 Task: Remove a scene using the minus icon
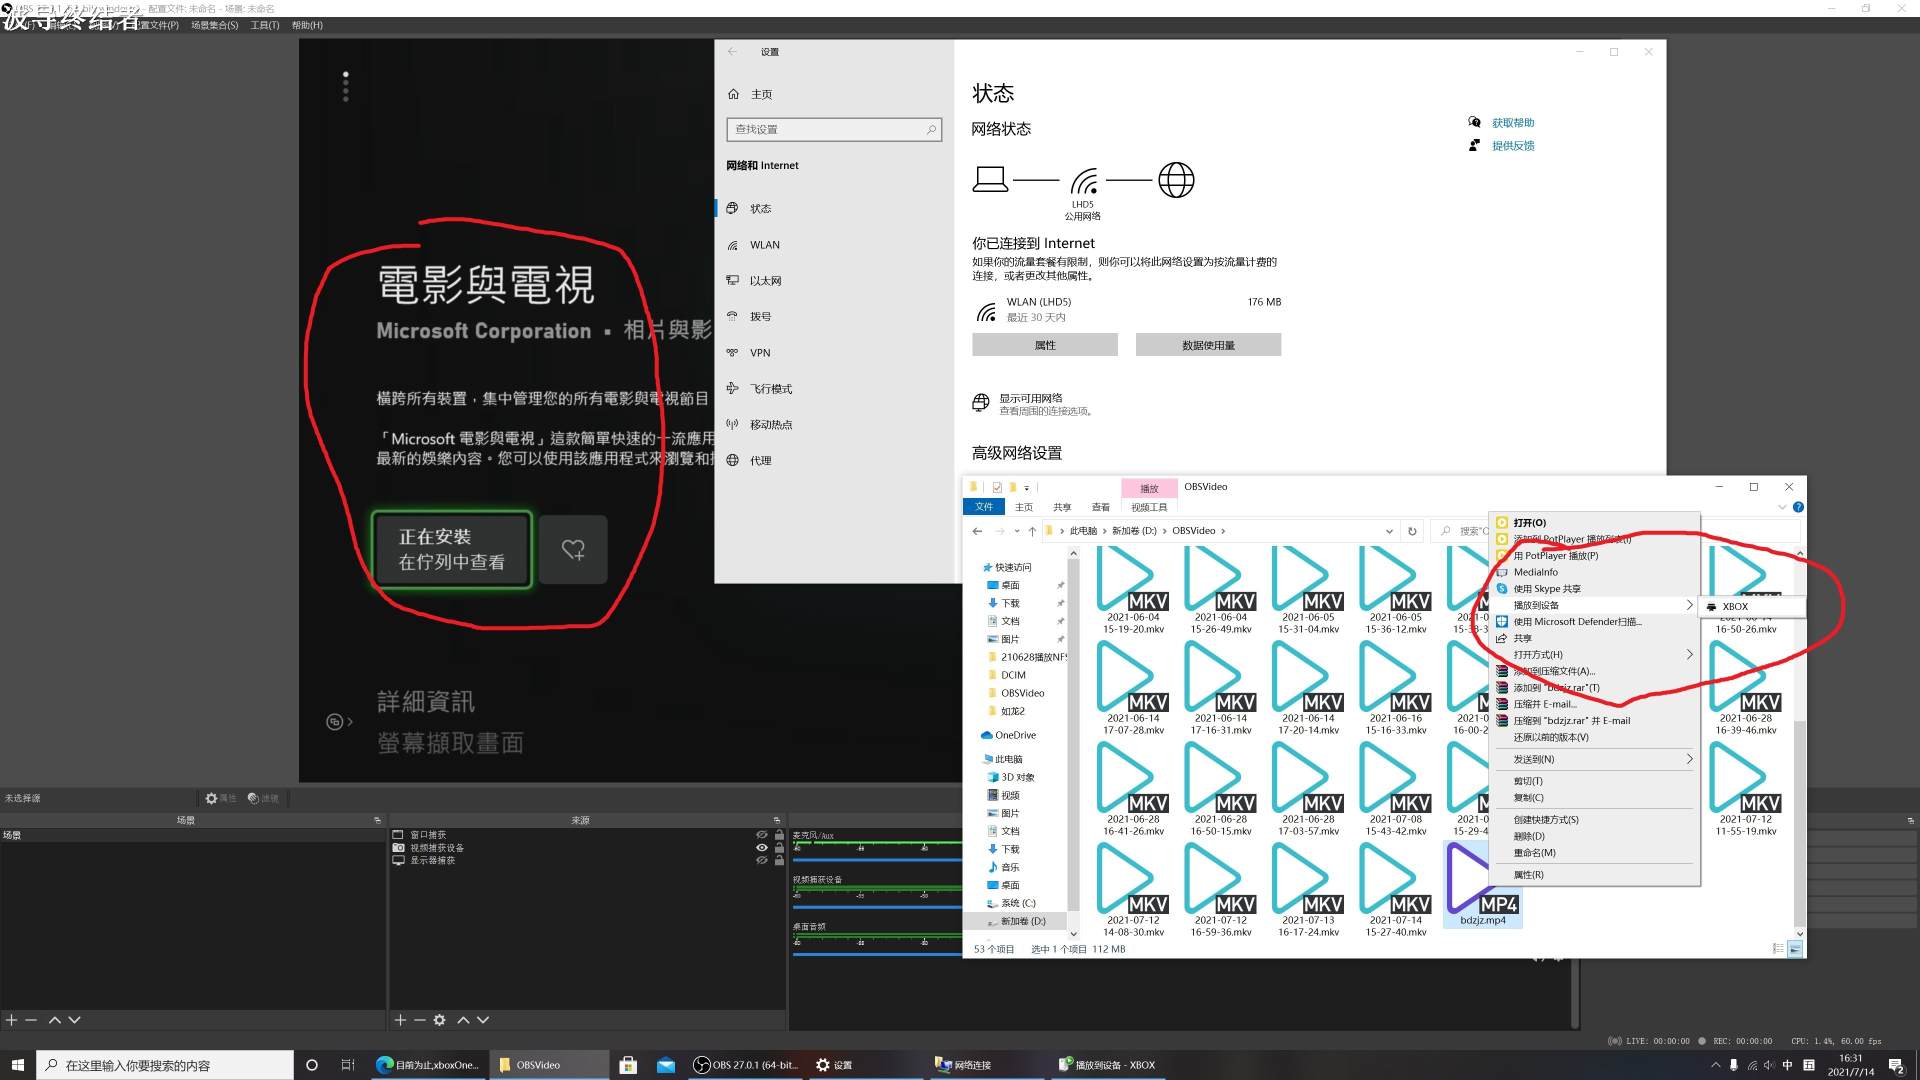tap(32, 1020)
